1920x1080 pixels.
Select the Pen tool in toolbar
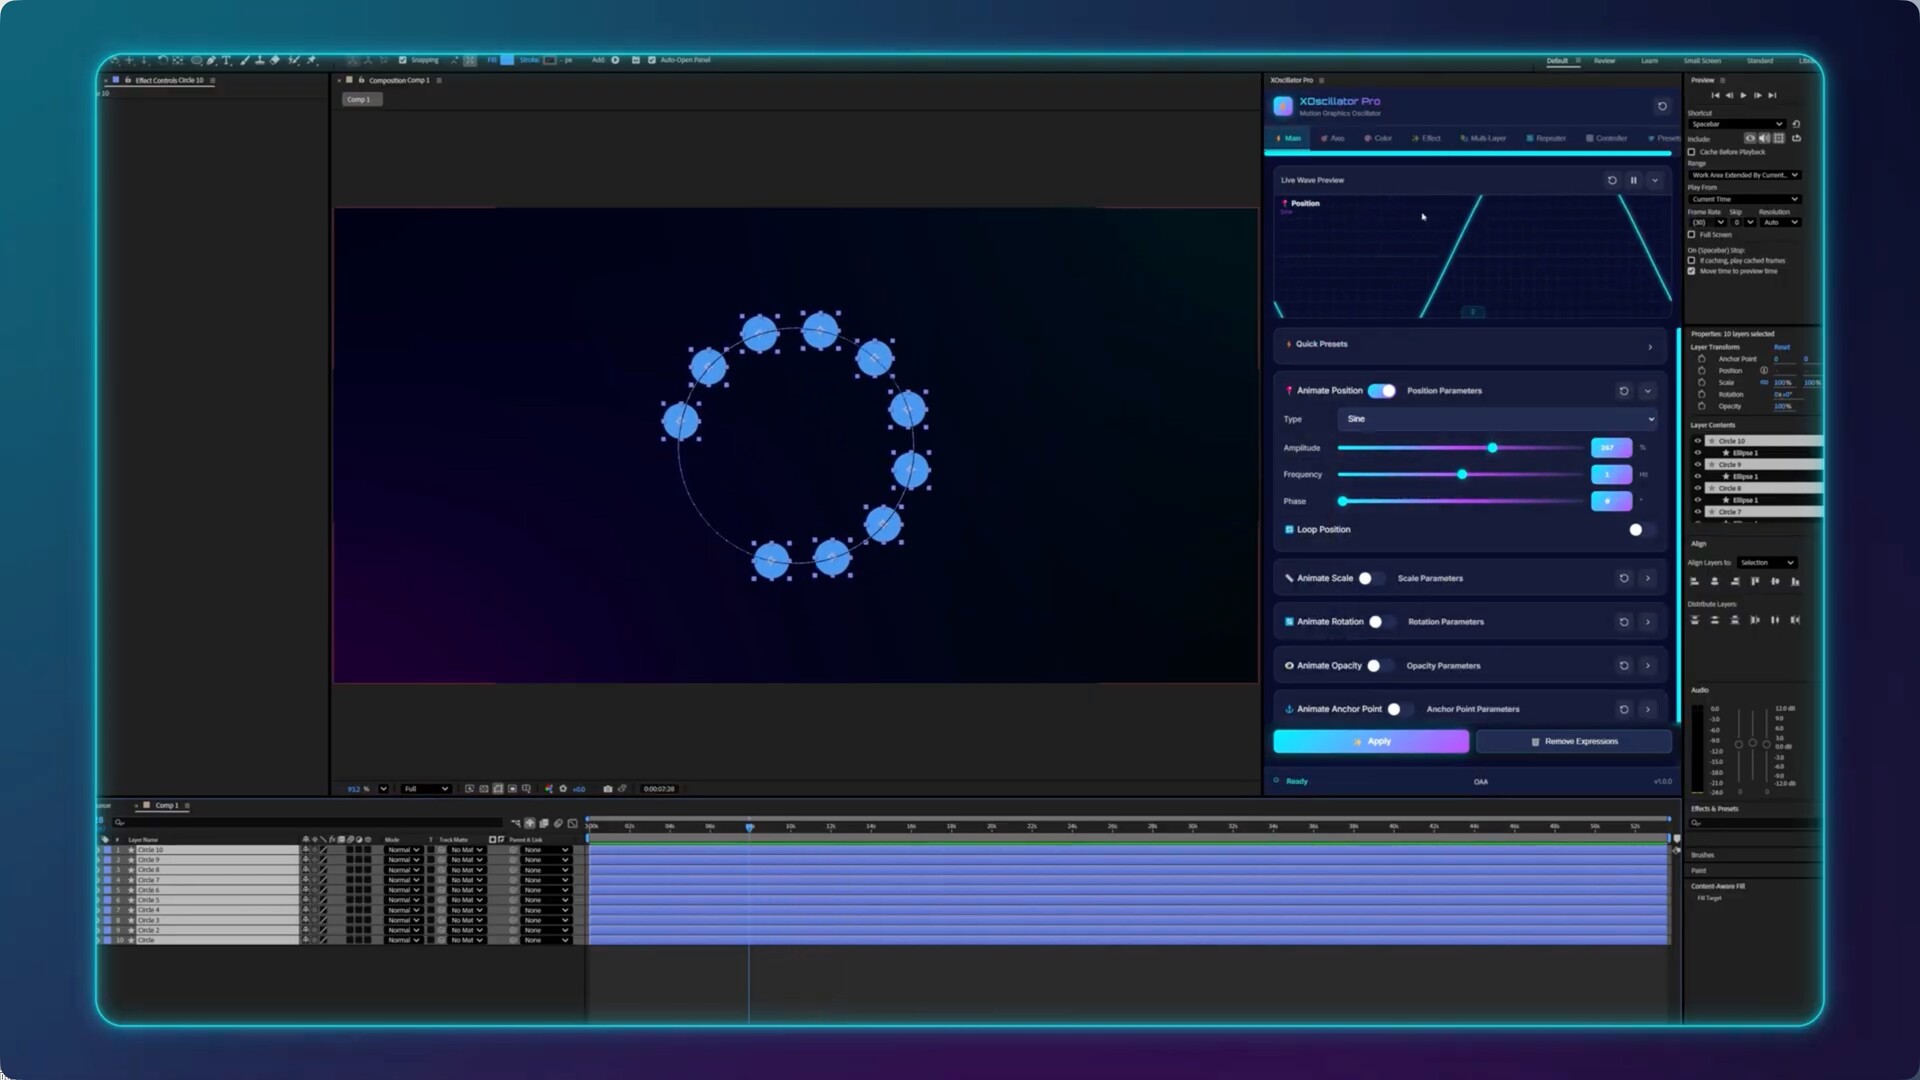[210, 61]
